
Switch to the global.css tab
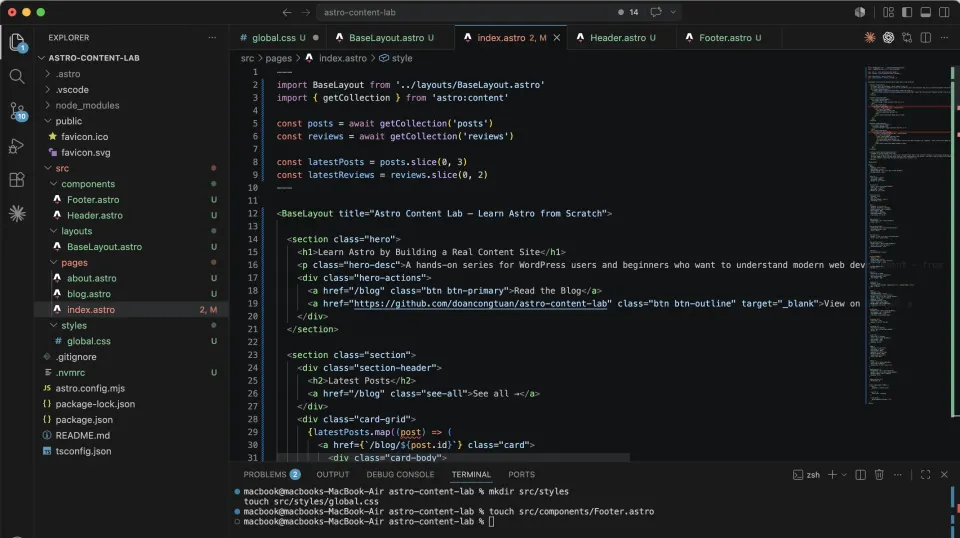click(279, 38)
